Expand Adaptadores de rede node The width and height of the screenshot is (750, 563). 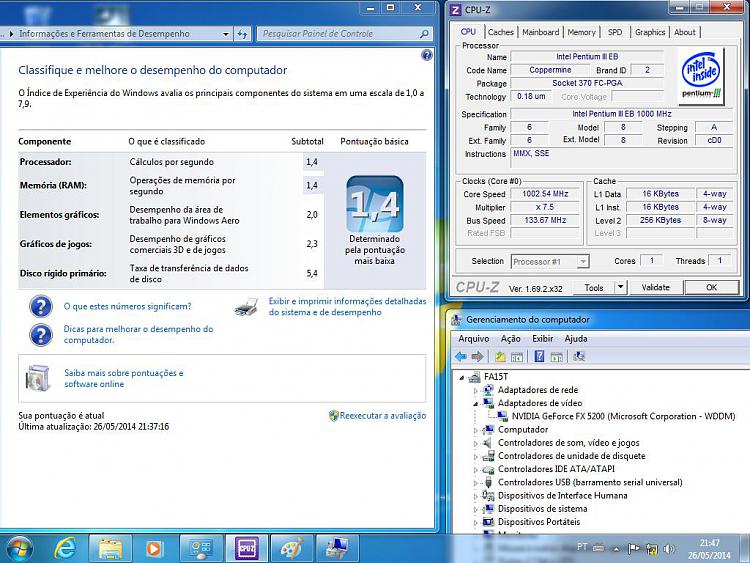point(475,391)
